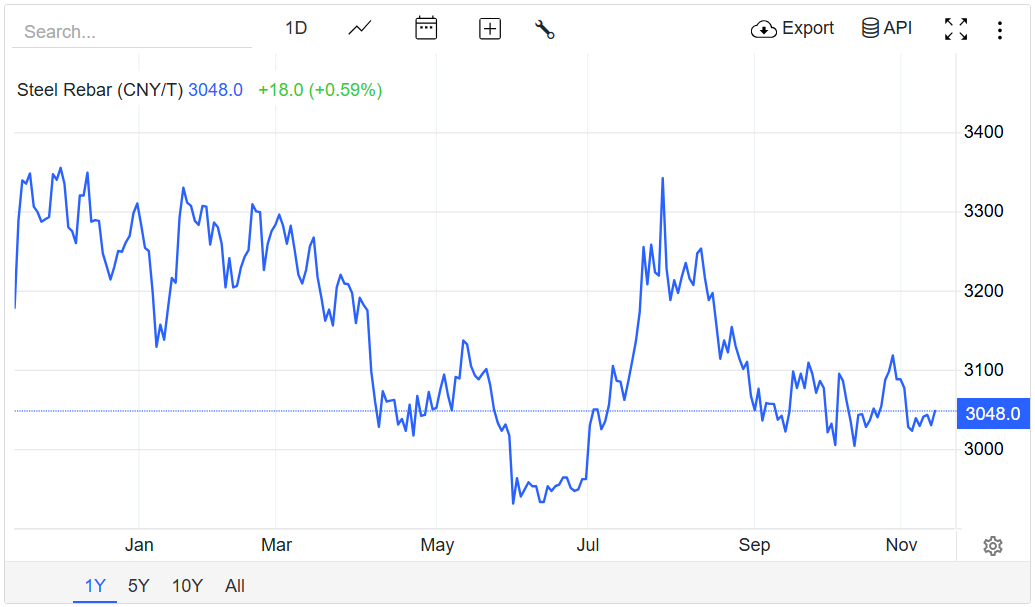Select the 1Y time range tab
Screen dimensions: 1035x607
(x=95, y=586)
